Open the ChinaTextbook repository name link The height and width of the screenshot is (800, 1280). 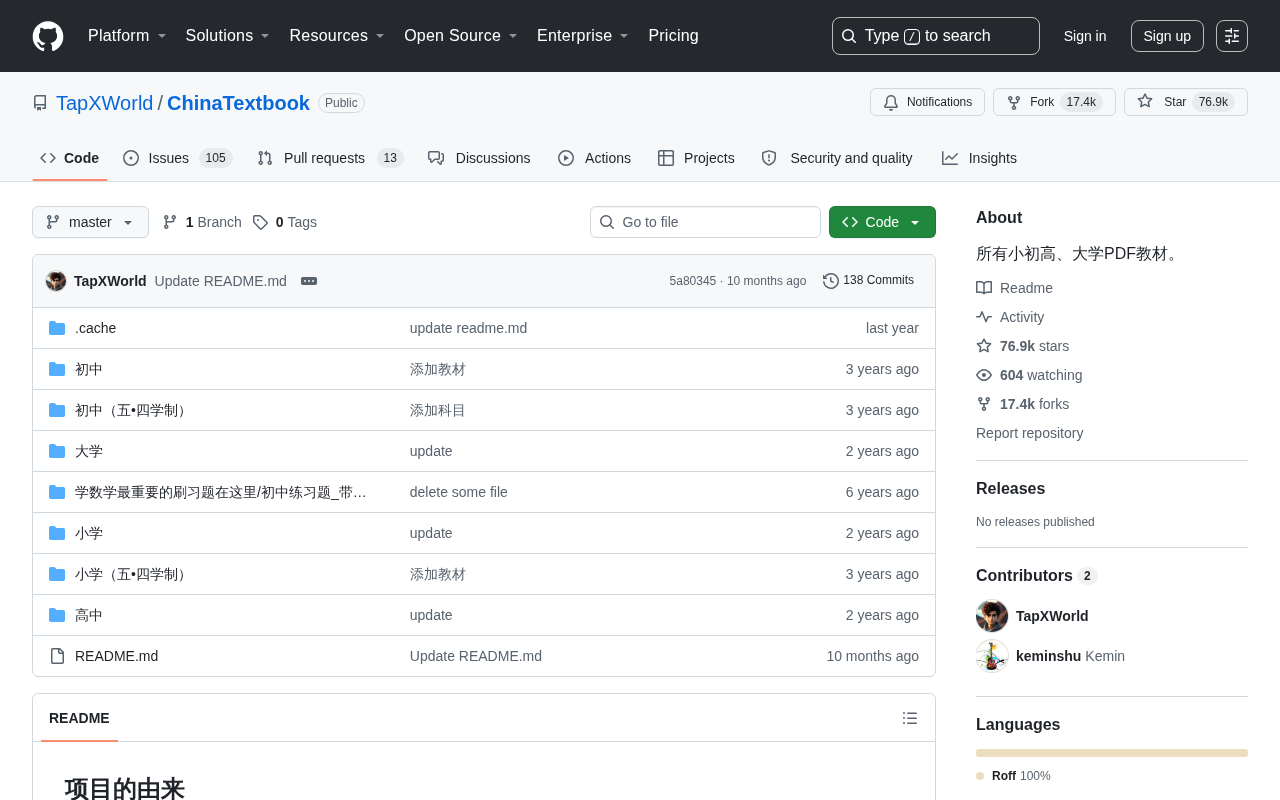[238, 103]
